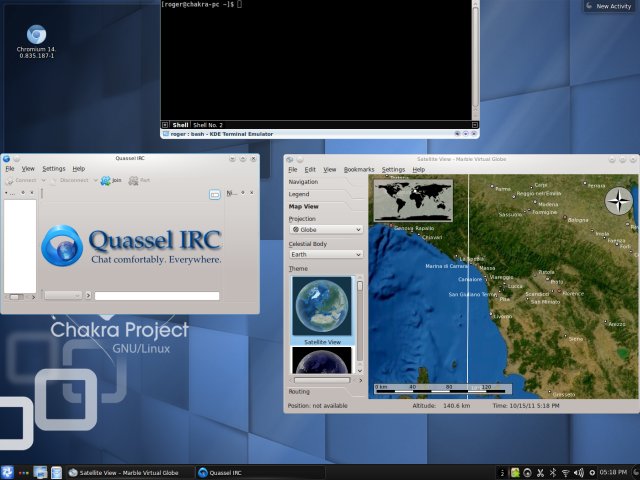Click the Part channel icon in Quassel
The height and width of the screenshot is (480, 640).
tap(139, 181)
